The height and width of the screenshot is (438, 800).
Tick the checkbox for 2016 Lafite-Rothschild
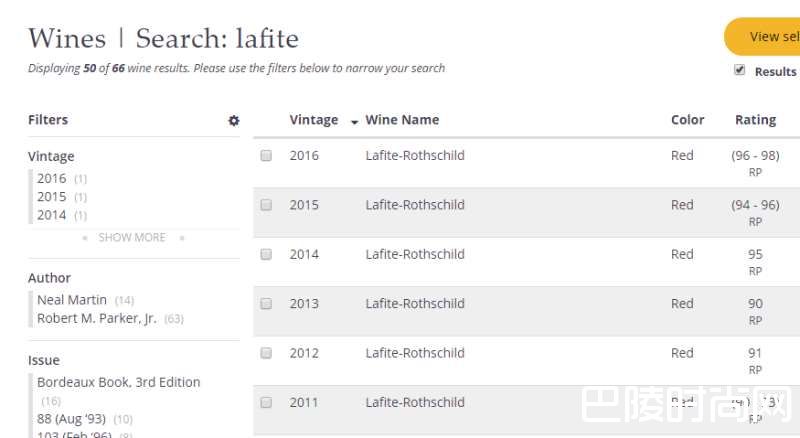pos(266,156)
